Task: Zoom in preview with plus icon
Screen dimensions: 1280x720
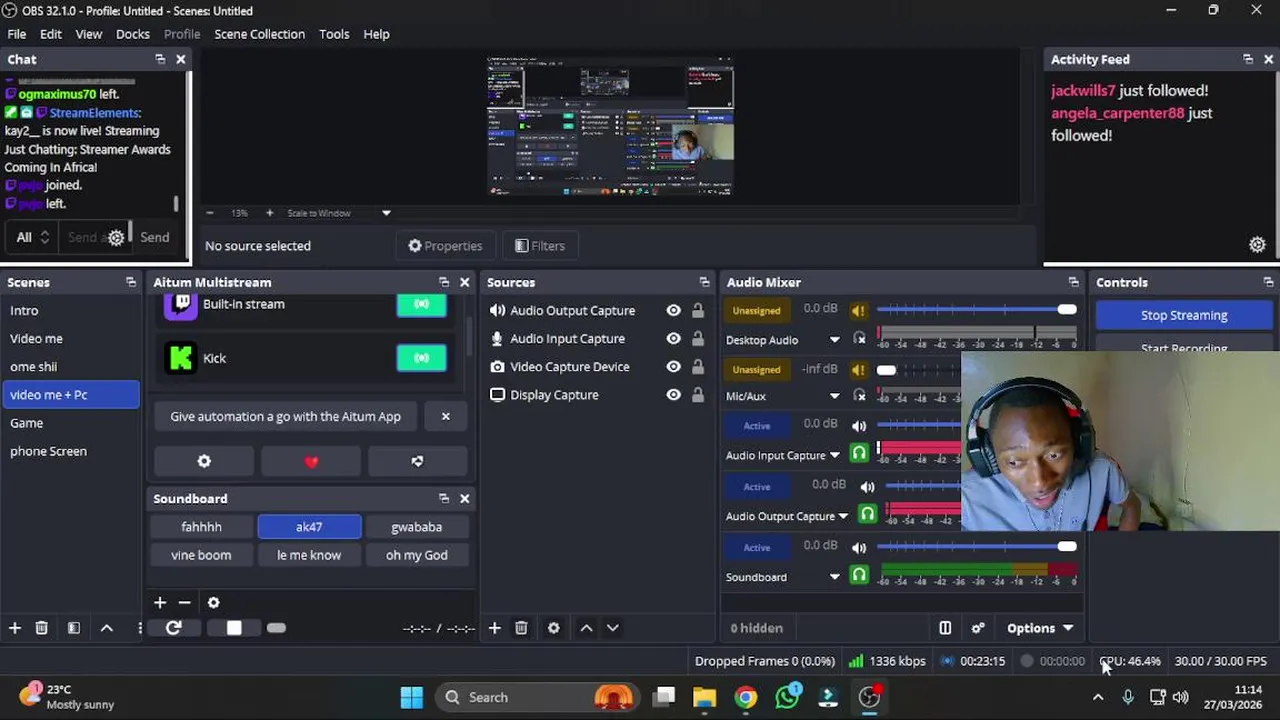Action: pyautogui.click(x=269, y=213)
